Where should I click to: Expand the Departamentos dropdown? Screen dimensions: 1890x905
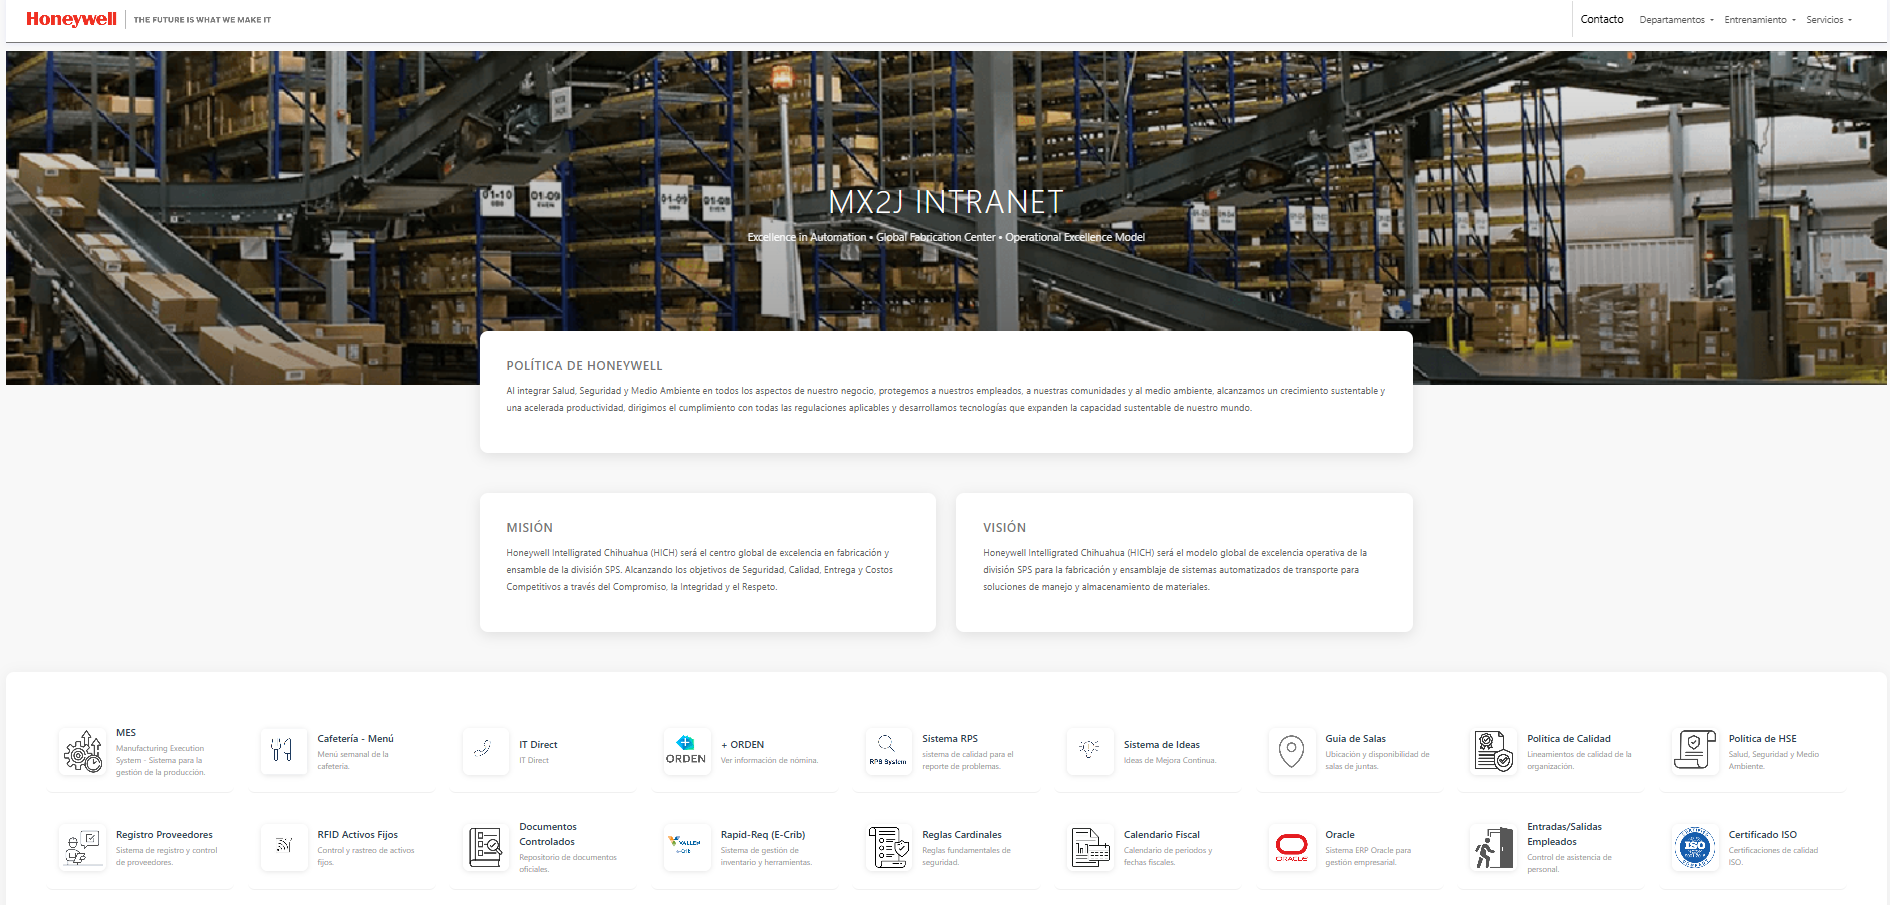pos(1676,19)
